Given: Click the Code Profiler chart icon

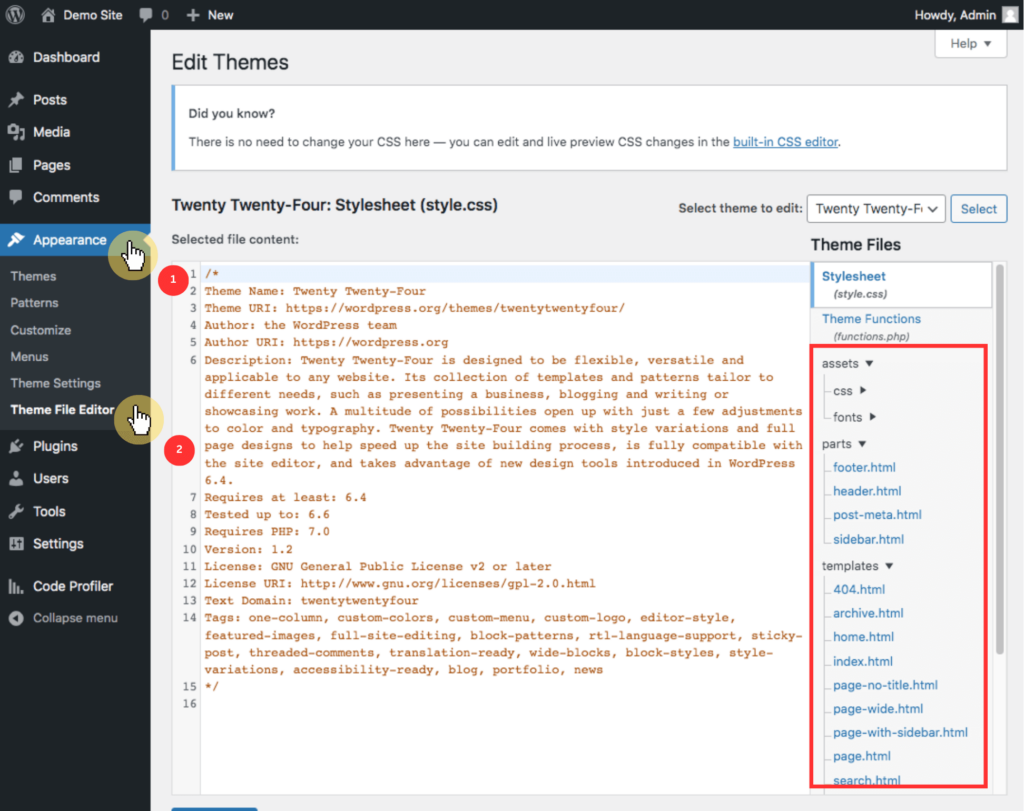Looking at the screenshot, I should click(x=16, y=586).
